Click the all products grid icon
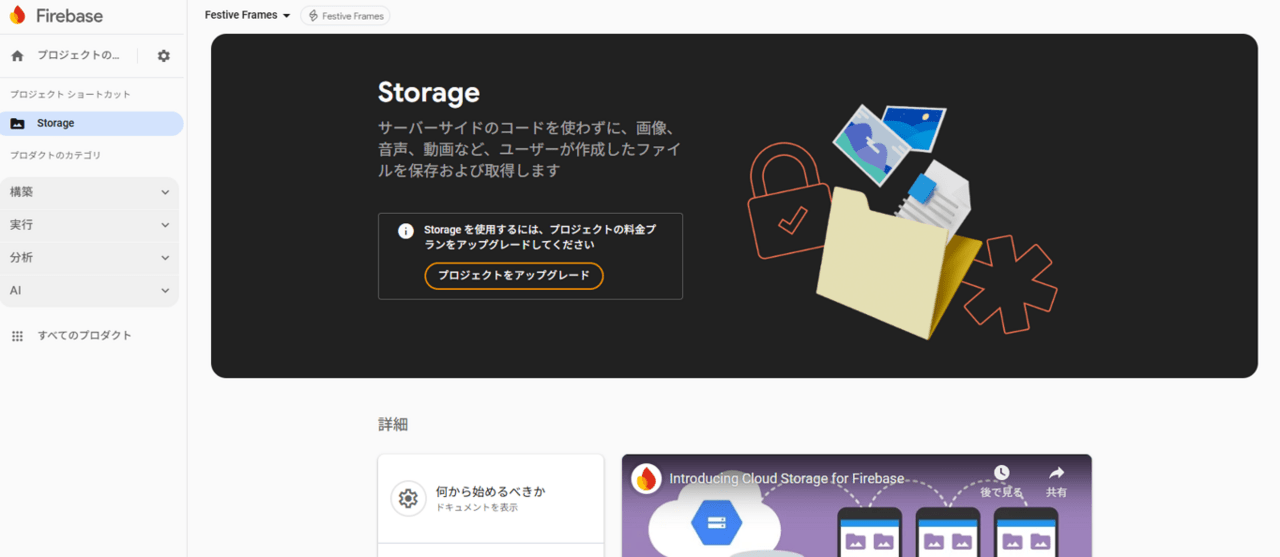 tap(17, 336)
